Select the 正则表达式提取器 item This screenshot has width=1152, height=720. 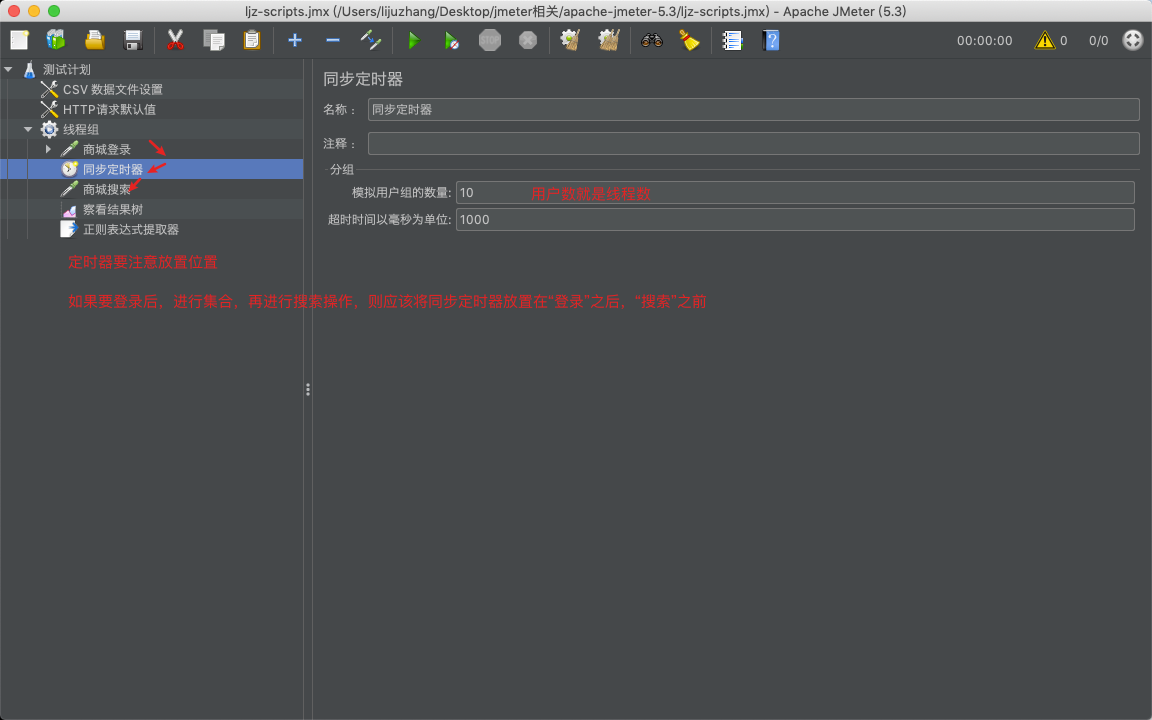tap(130, 229)
